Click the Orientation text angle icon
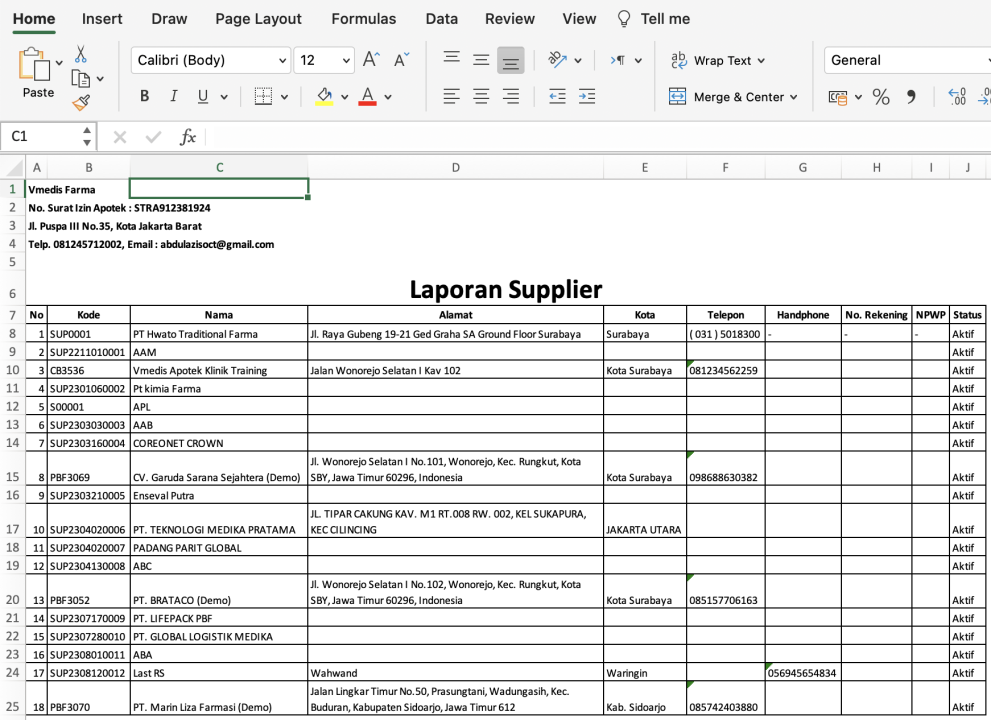Viewport: 991px width, 720px height. (x=557, y=60)
